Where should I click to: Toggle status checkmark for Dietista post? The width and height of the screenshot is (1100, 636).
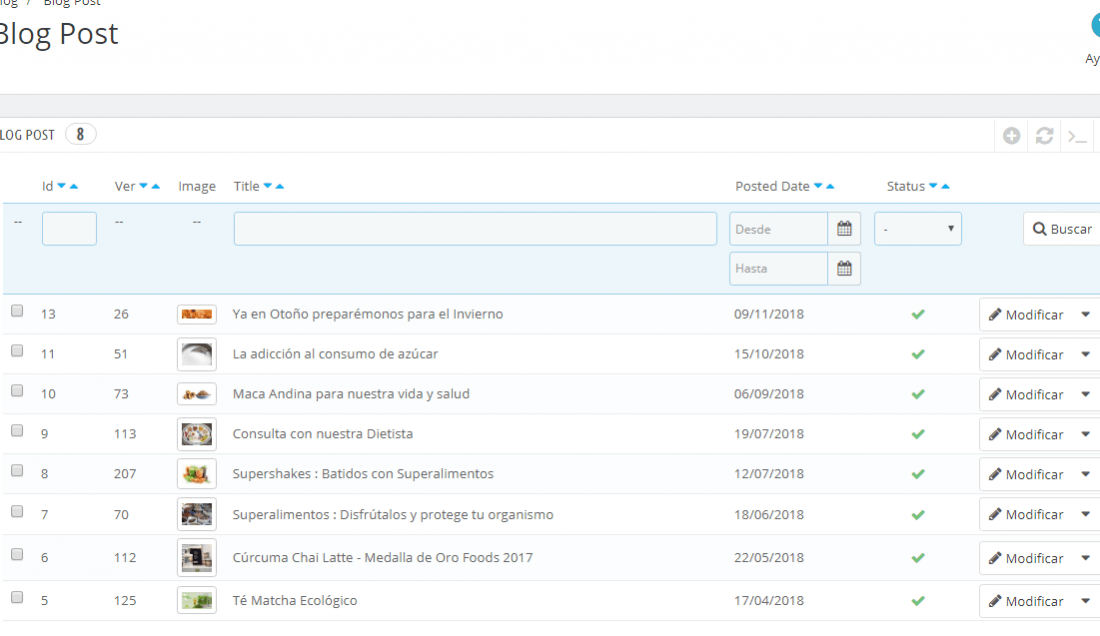(x=918, y=434)
